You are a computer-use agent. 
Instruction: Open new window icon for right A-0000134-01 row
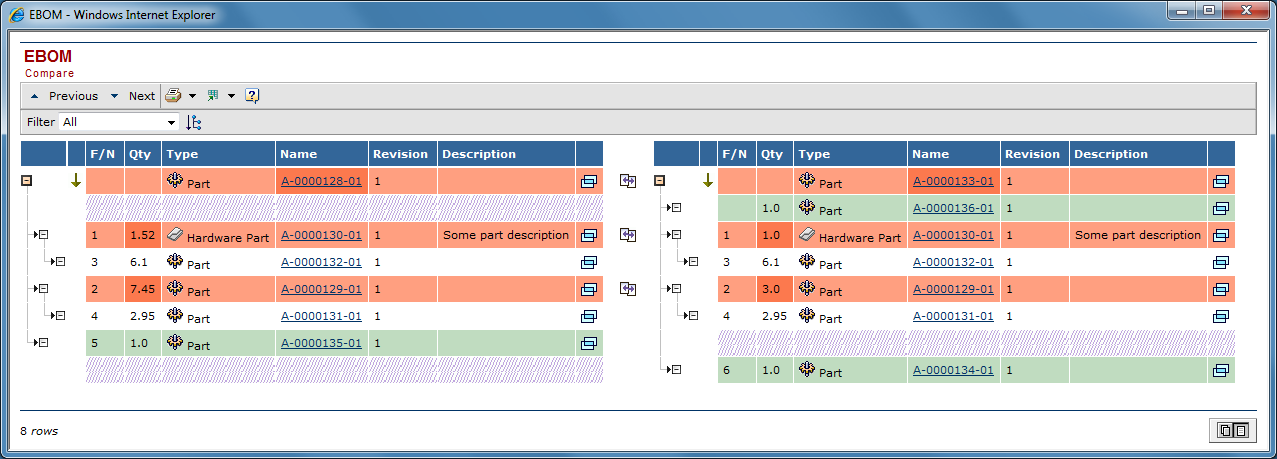(1220, 370)
